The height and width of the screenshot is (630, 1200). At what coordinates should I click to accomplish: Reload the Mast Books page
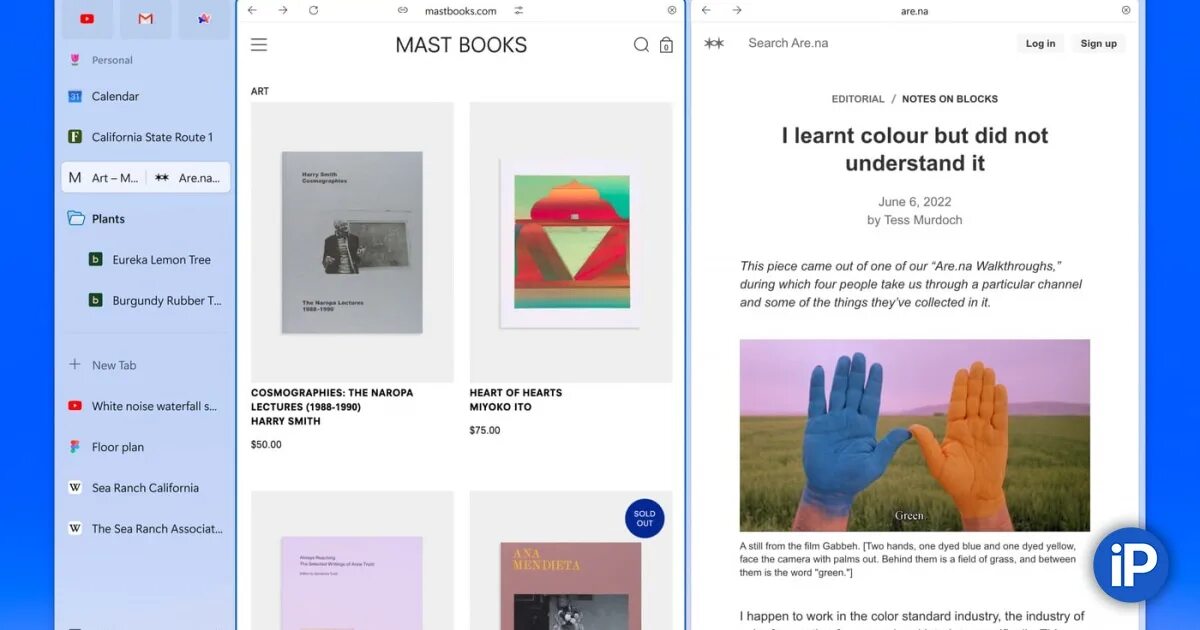click(x=313, y=10)
